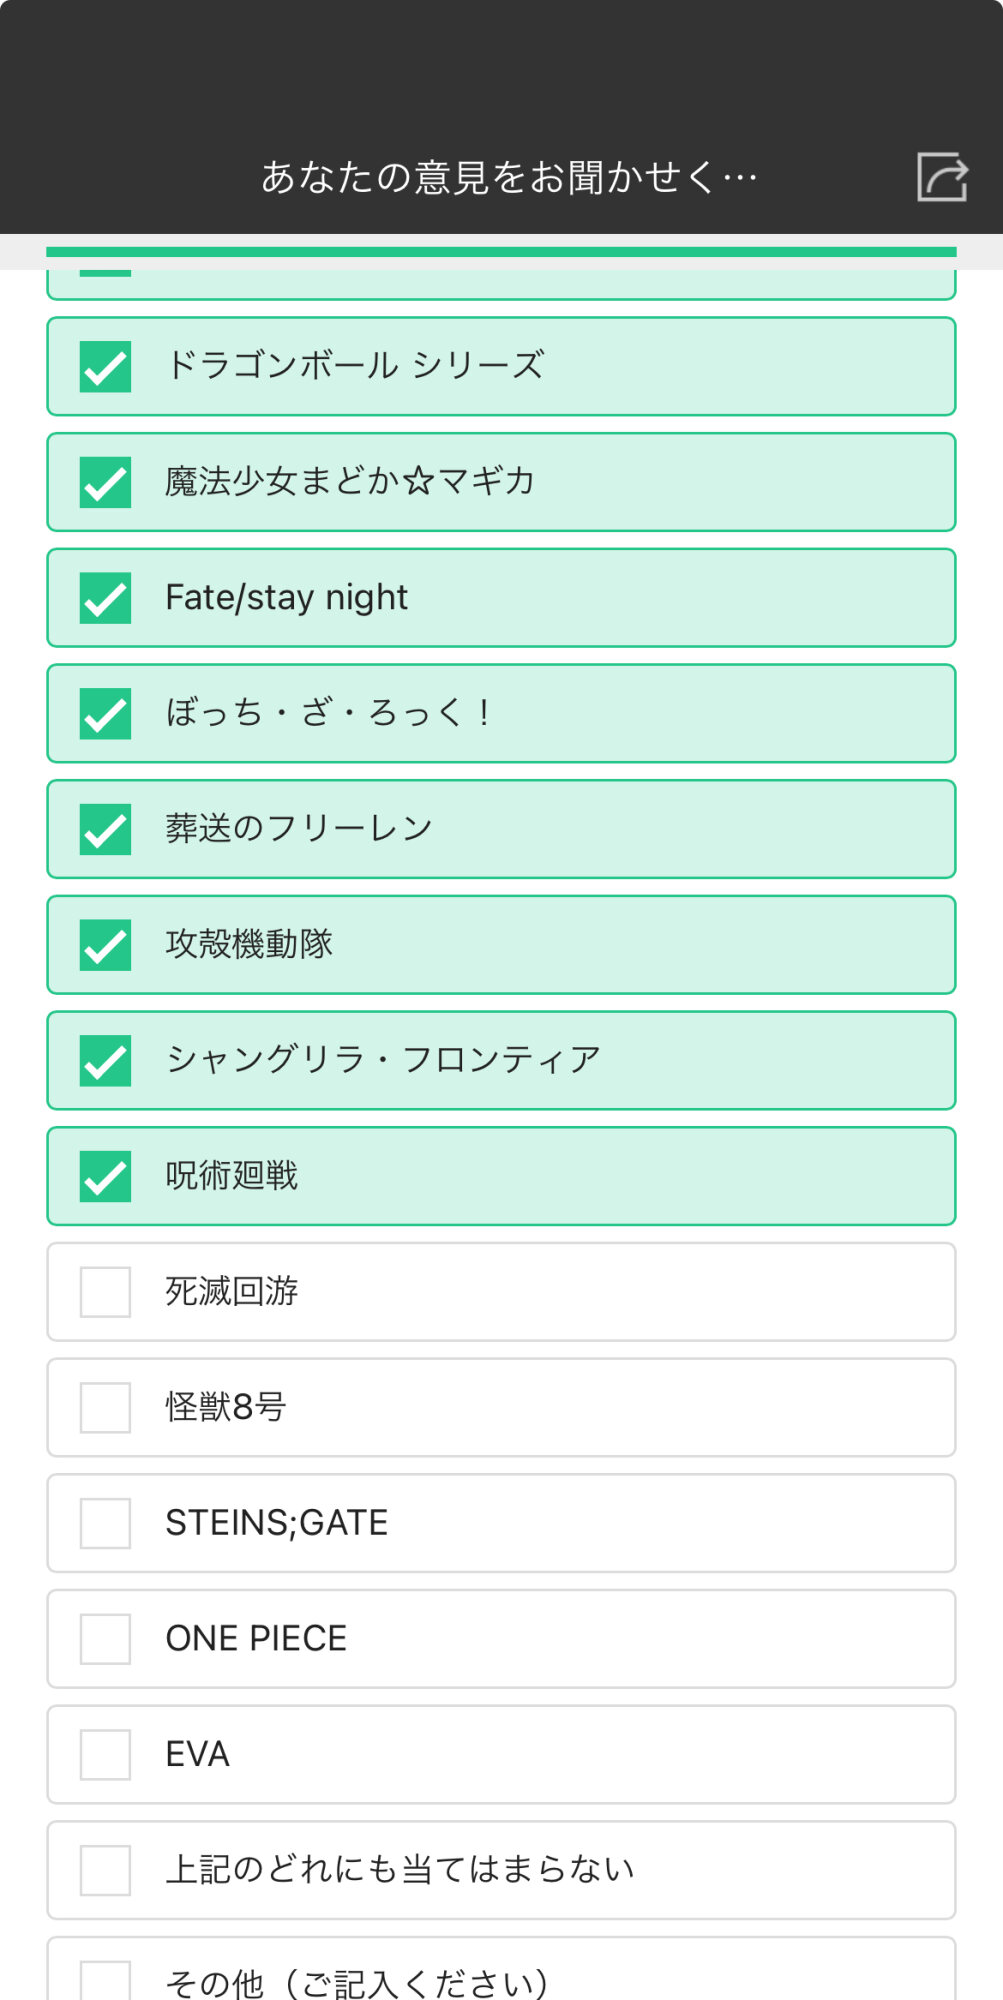Tap the share icon in header

click(x=941, y=177)
